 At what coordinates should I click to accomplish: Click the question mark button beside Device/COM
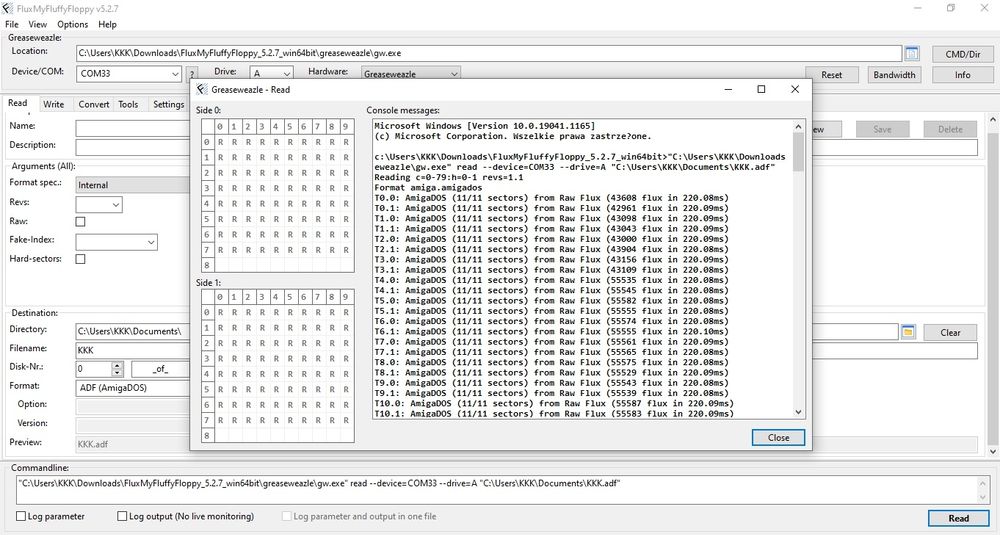192,75
